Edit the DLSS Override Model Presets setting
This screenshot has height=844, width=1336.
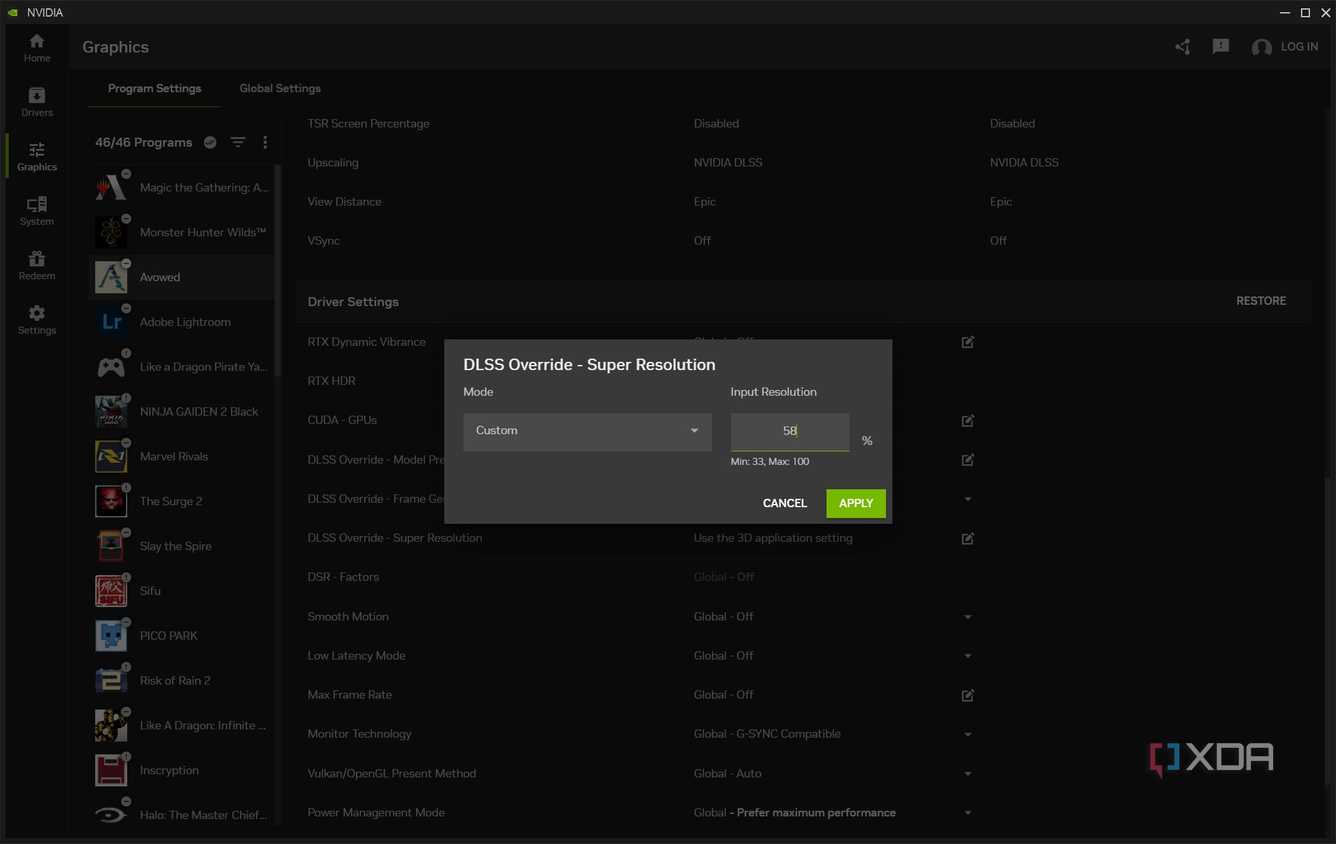point(968,460)
